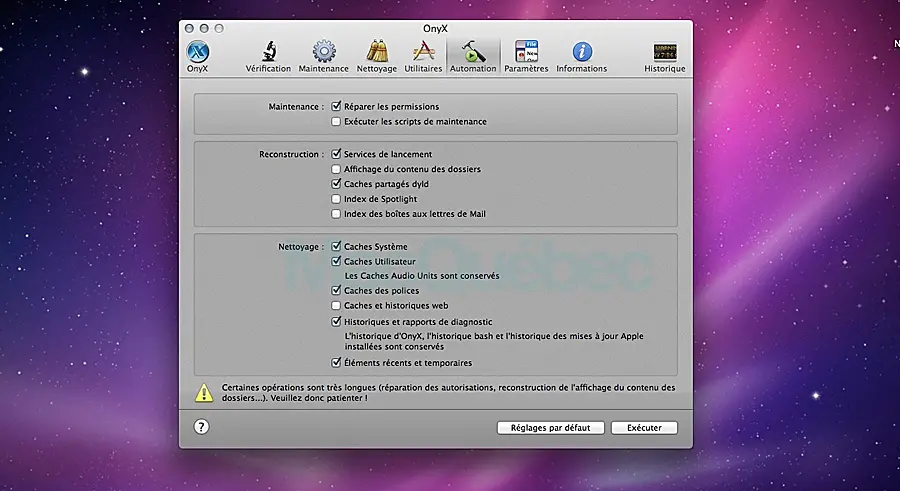Open the Maintenance gear icon
This screenshot has height=491, width=900.
[323, 56]
